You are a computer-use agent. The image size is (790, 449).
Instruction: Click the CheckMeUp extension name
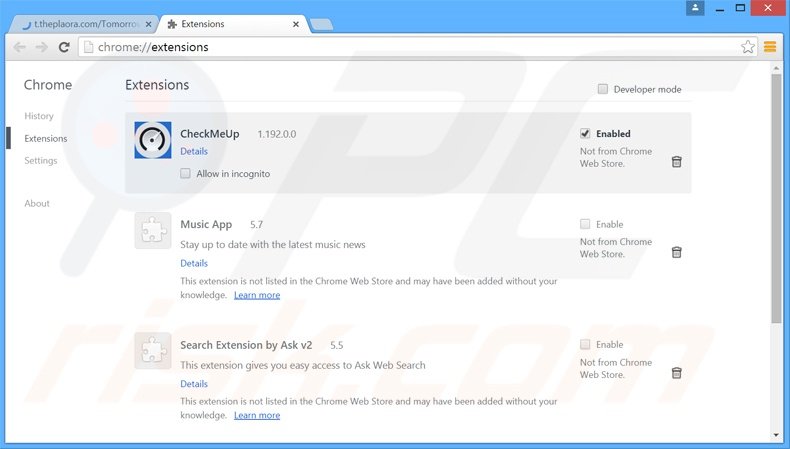(x=210, y=134)
